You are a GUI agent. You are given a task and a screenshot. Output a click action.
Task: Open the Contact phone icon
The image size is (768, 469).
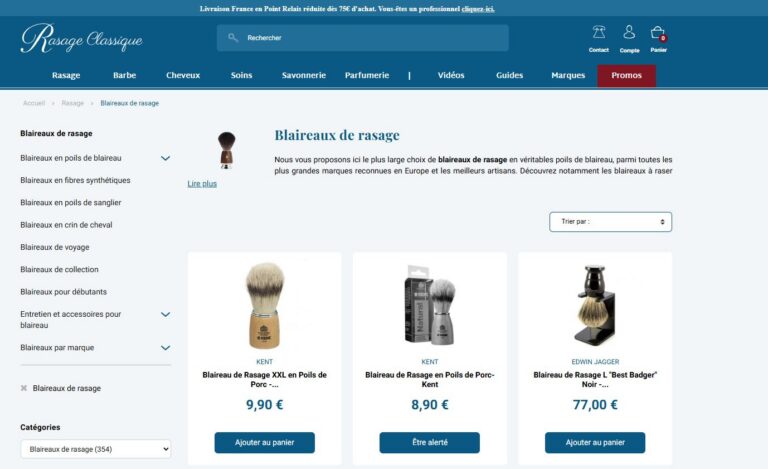[x=599, y=33]
